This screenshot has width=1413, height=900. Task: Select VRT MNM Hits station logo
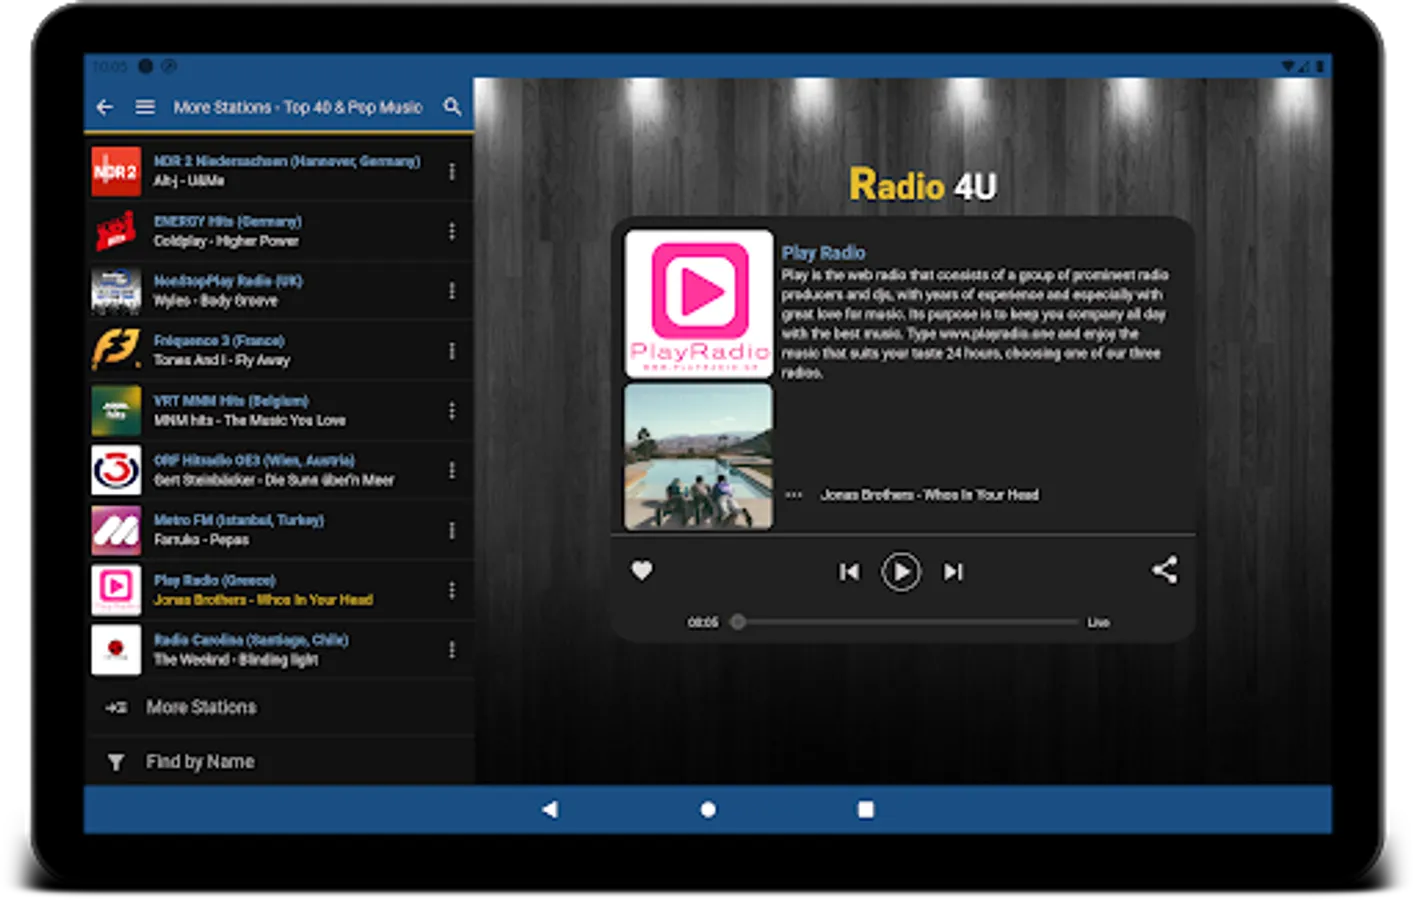[116, 411]
